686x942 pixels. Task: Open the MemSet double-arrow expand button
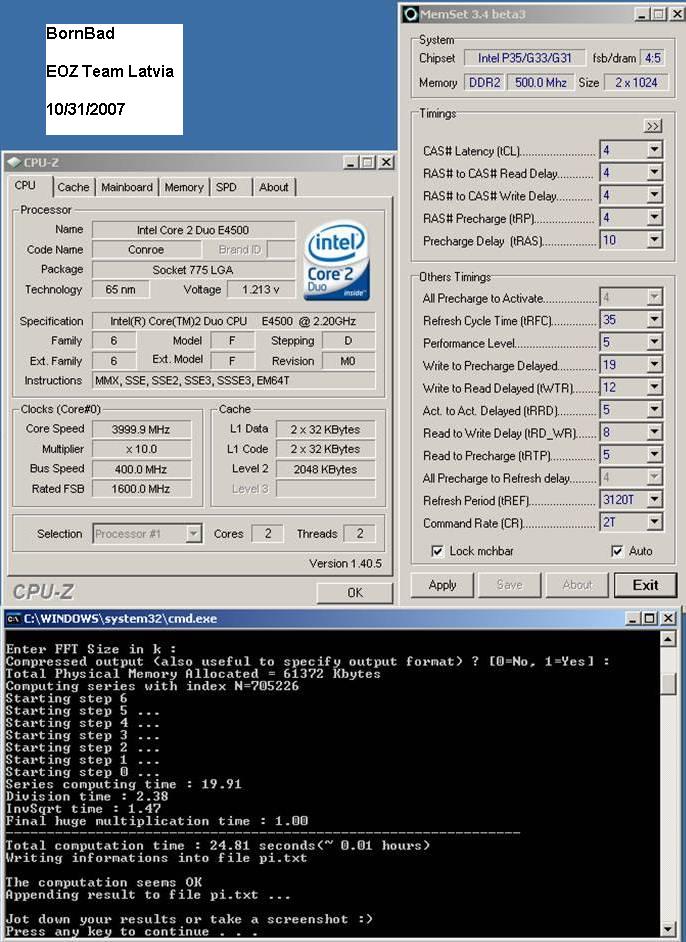pyautogui.click(x=652, y=126)
